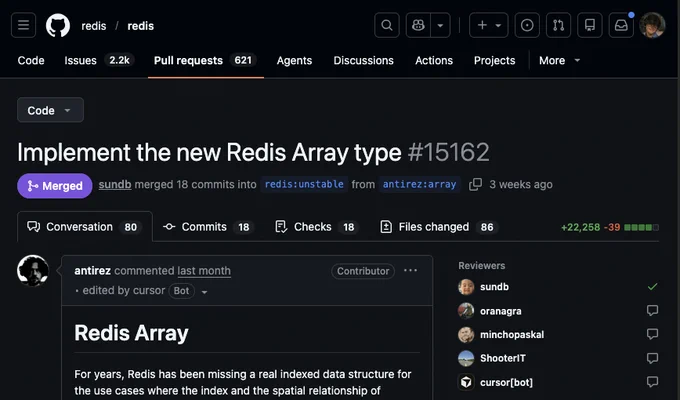Open the pull requests icon in header

[x=559, y=25]
